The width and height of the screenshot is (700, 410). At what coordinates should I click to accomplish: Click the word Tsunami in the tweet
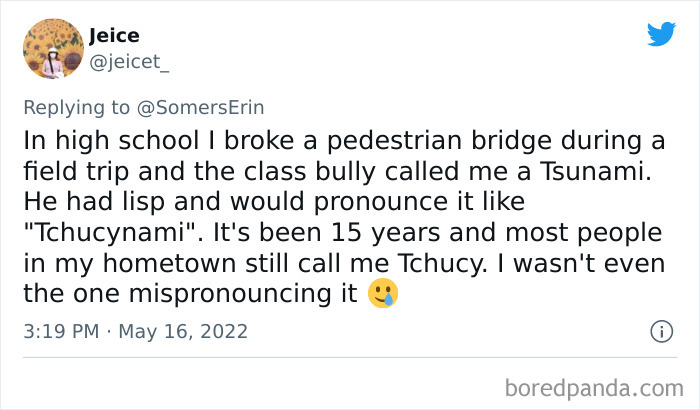580,173
